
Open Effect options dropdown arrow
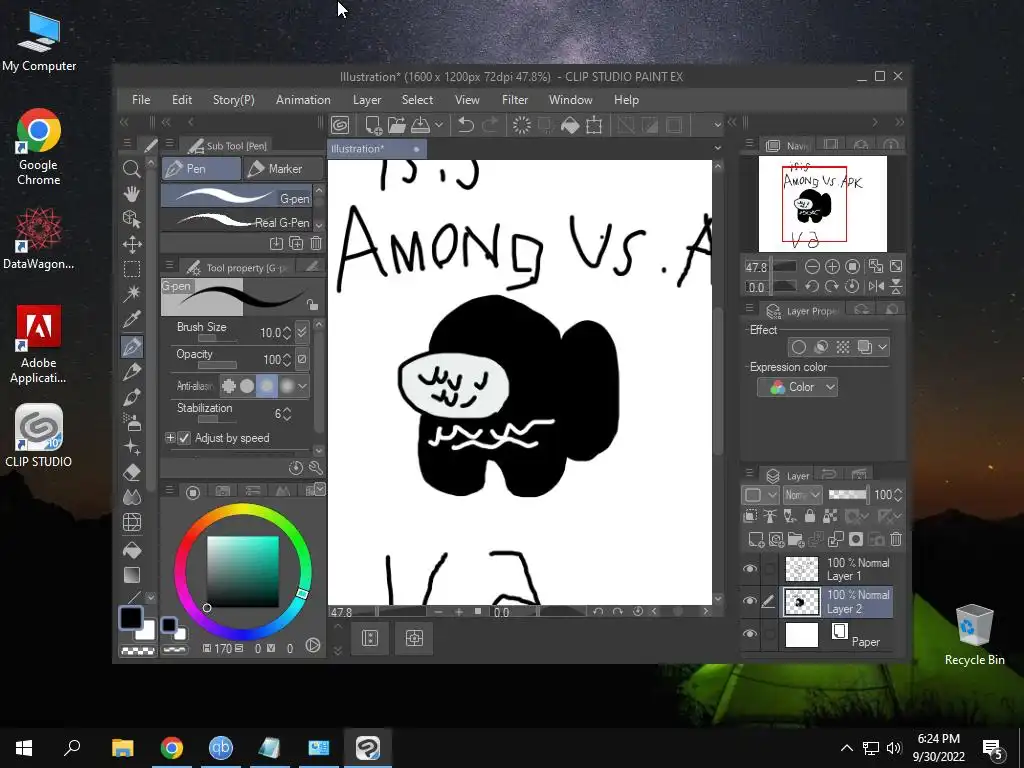point(882,347)
